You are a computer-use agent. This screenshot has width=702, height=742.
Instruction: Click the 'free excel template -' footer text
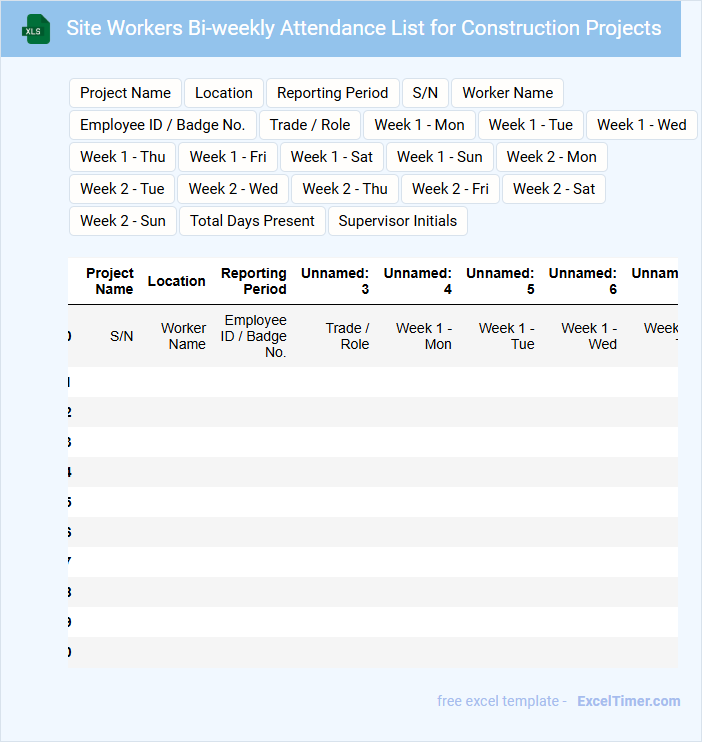[502, 701]
